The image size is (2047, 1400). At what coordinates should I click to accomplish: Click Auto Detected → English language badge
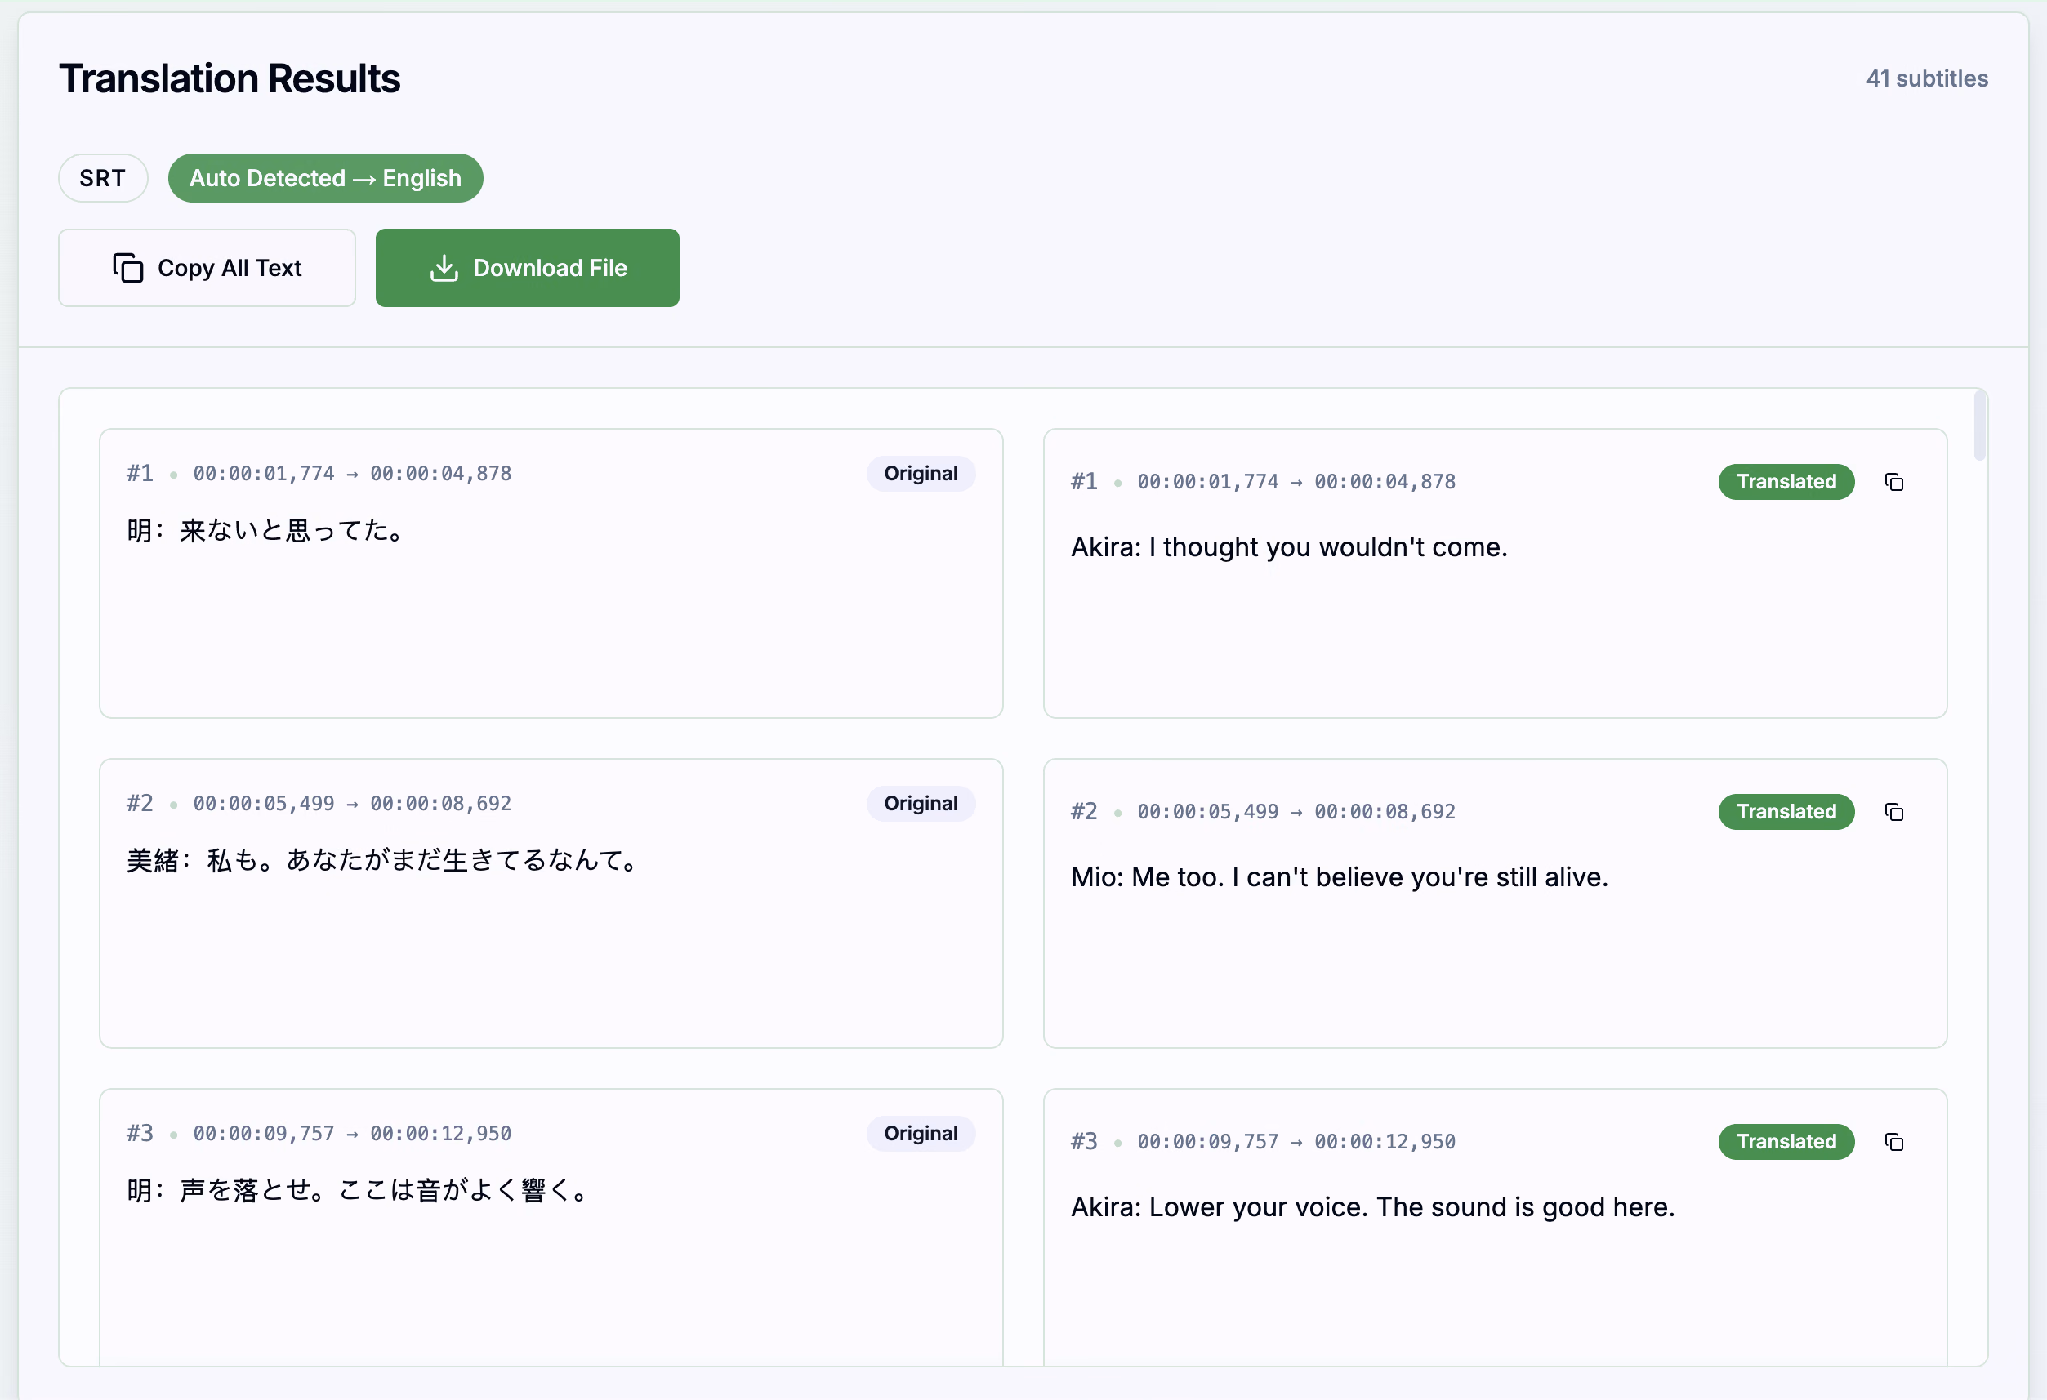(326, 178)
